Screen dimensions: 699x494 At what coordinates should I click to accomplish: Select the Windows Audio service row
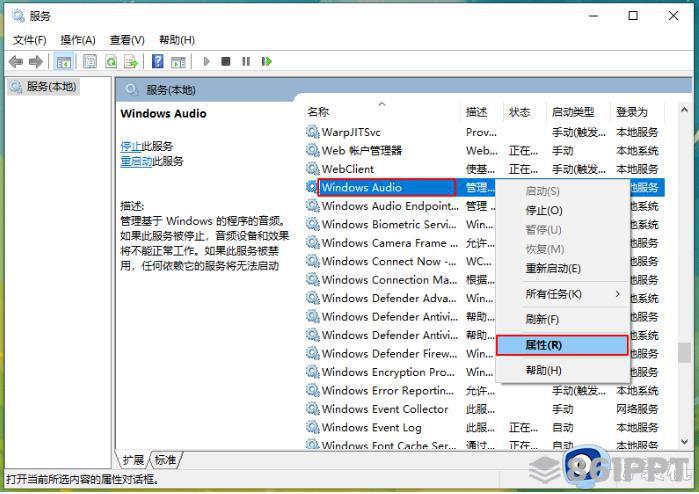[x=485, y=188]
